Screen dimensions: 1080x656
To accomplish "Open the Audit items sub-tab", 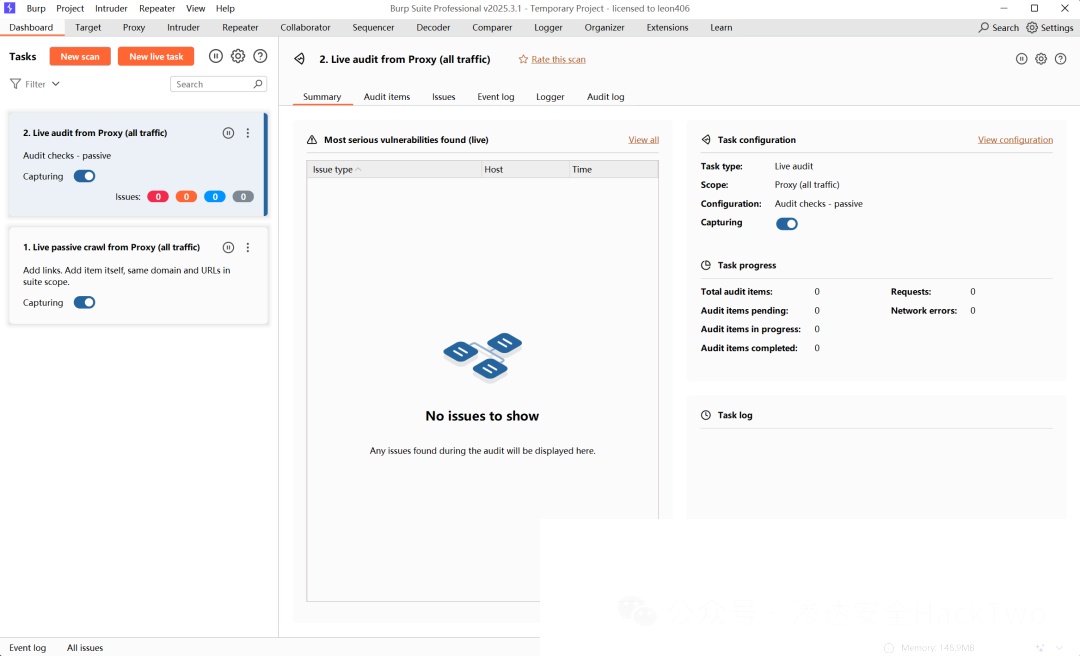I will (x=387, y=97).
